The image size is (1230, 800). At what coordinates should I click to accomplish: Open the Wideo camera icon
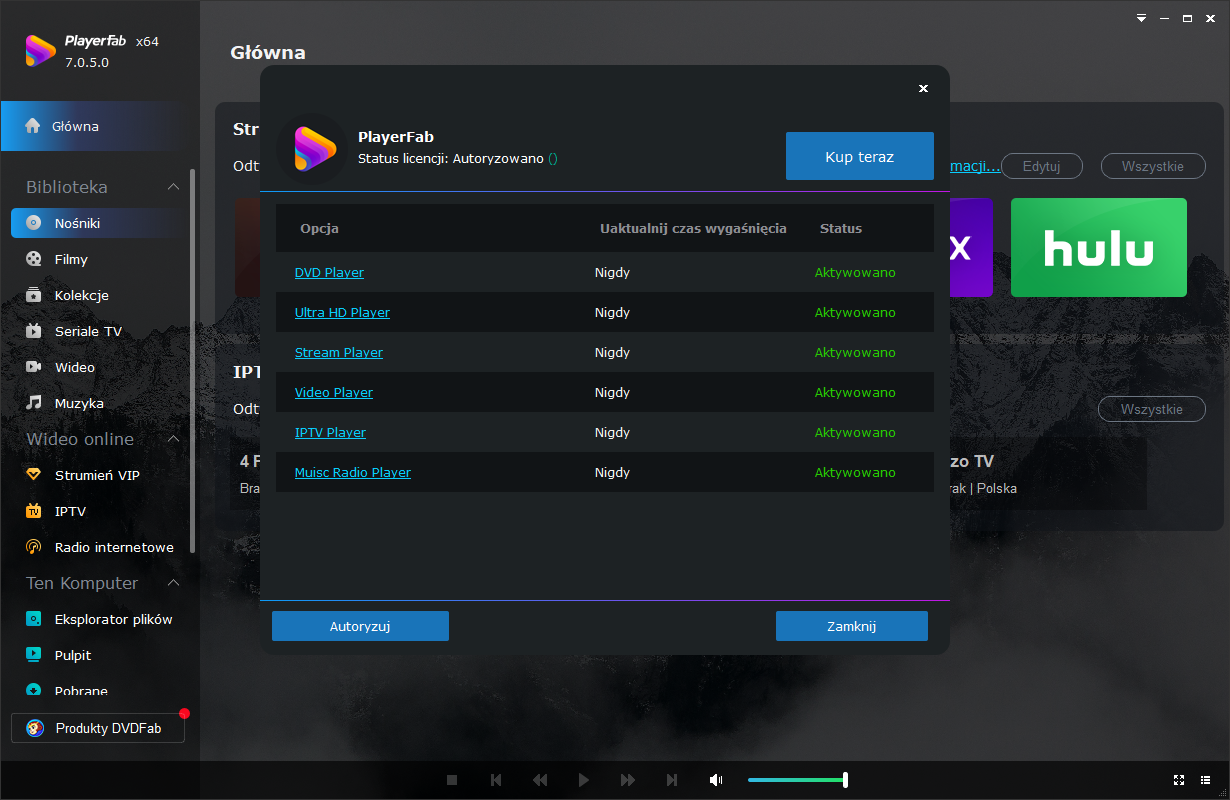pyautogui.click(x=34, y=367)
